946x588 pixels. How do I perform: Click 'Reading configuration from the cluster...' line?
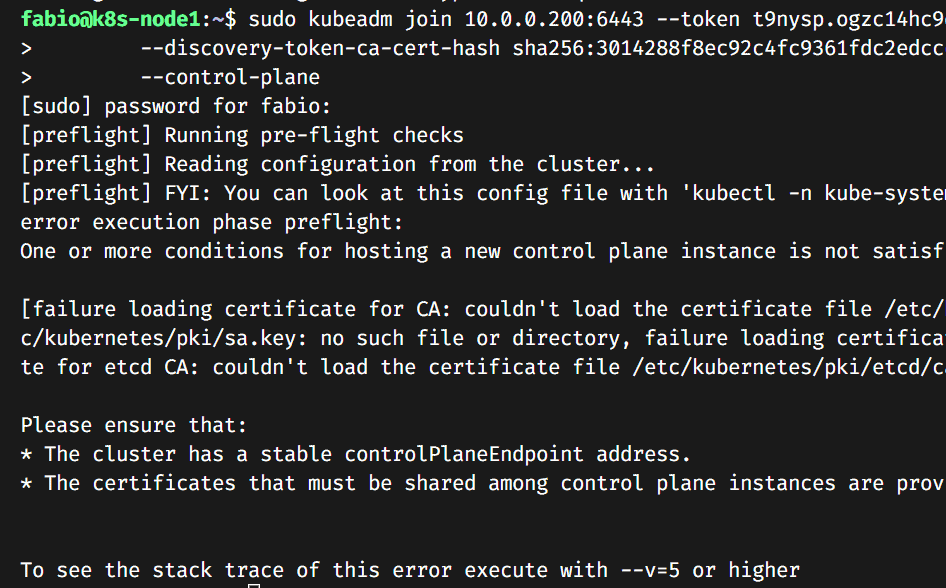pyautogui.click(x=409, y=164)
